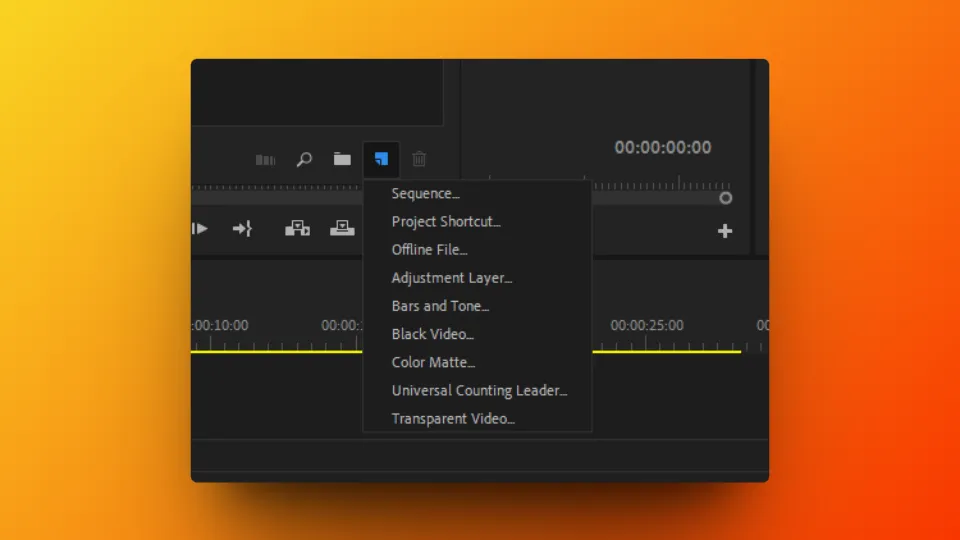
Task: Select Project Shortcut... menu entry
Action: 478,222
